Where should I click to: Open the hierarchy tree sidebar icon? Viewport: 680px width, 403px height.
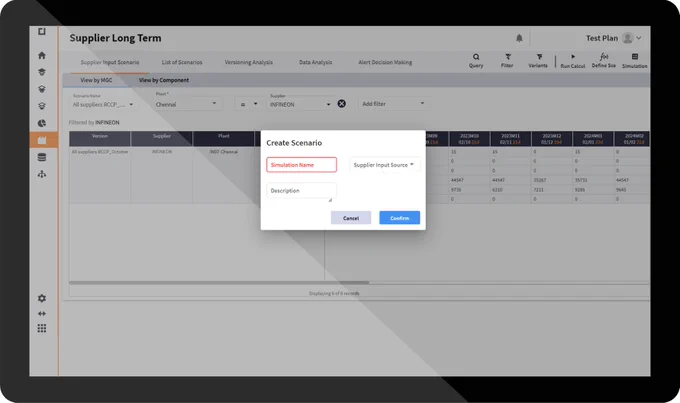42,174
